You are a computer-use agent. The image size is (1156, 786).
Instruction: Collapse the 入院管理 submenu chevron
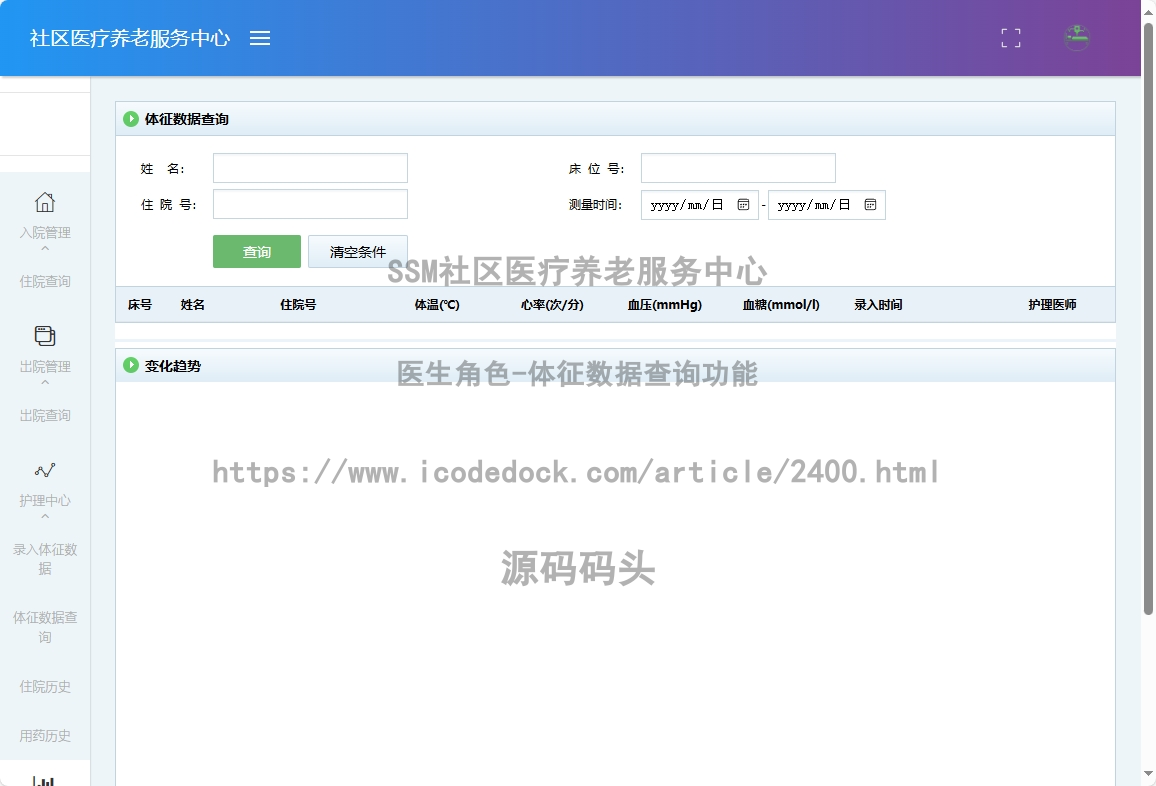pyautogui.click(x=45, y=249)
